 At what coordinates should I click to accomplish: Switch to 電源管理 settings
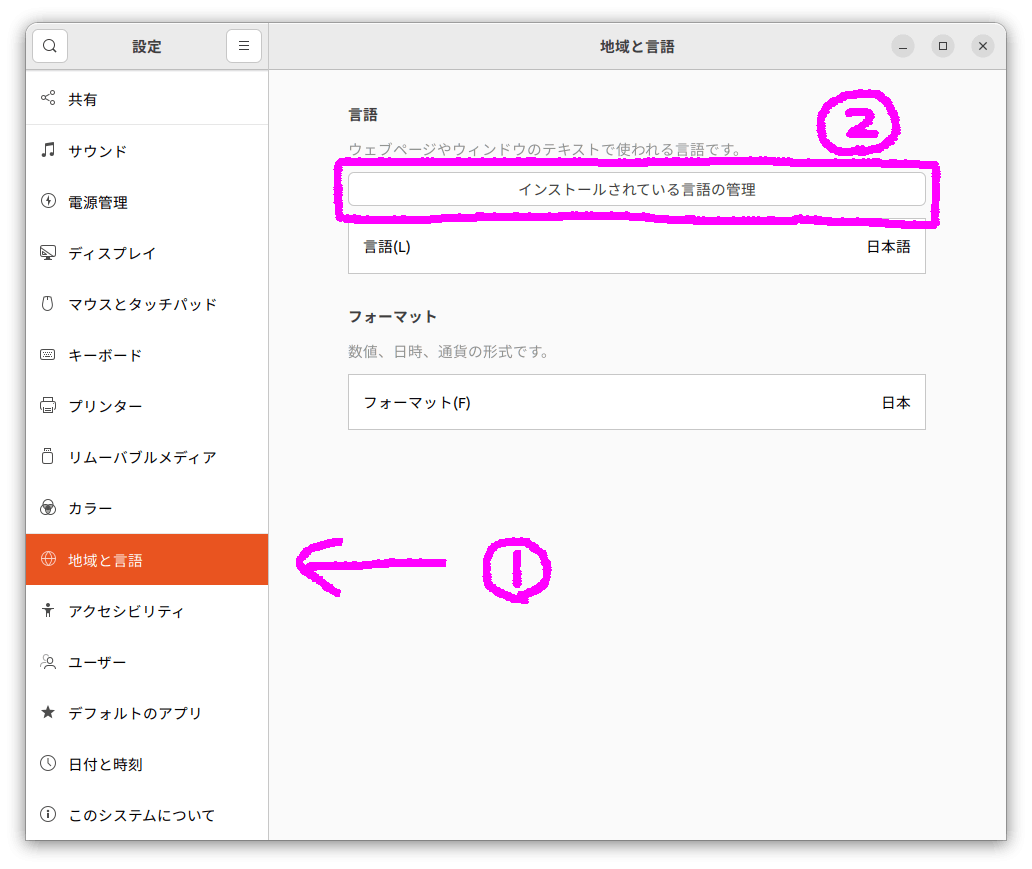[x=147, y=201]
